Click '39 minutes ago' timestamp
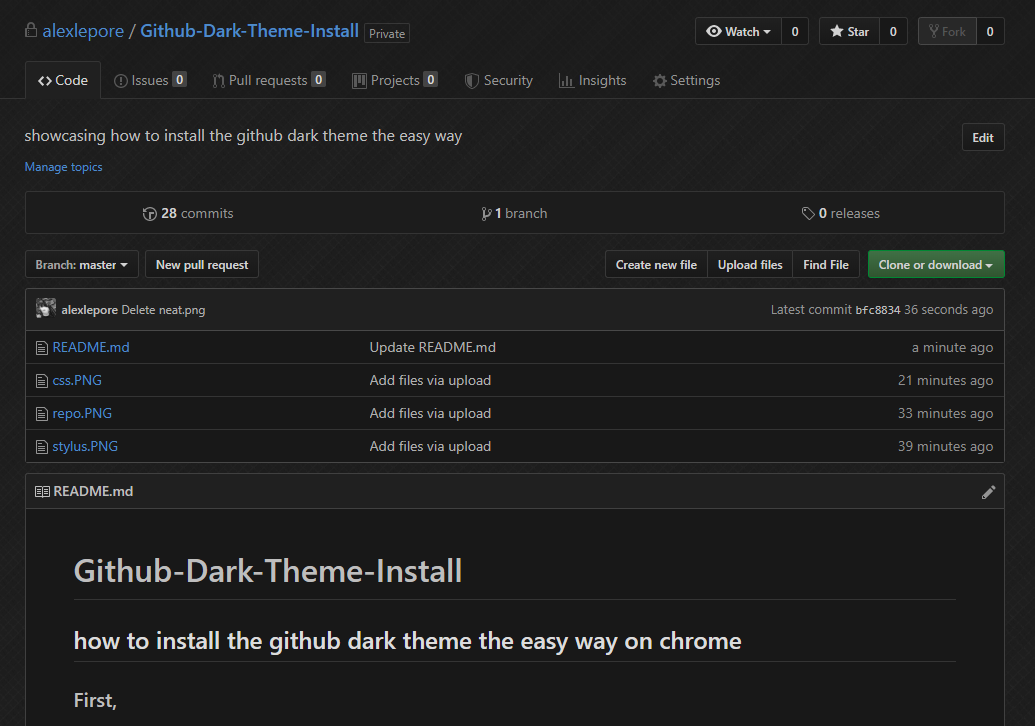This screenshot has height=726, width=1035. pyautogui.click(x=945, y=447)
